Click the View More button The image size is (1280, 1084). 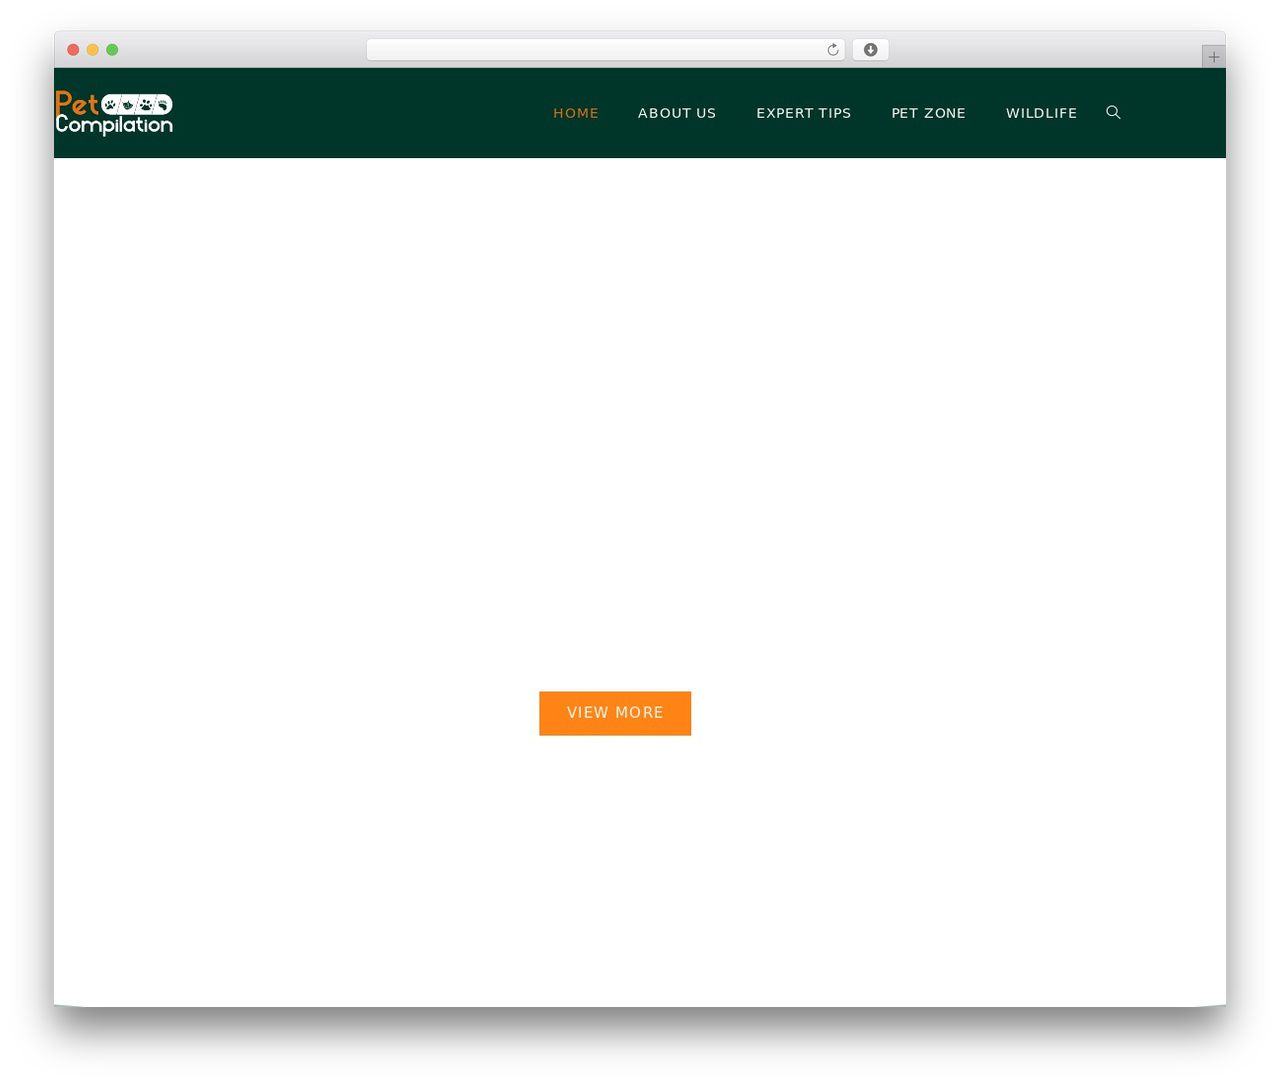tap(615, 713)
